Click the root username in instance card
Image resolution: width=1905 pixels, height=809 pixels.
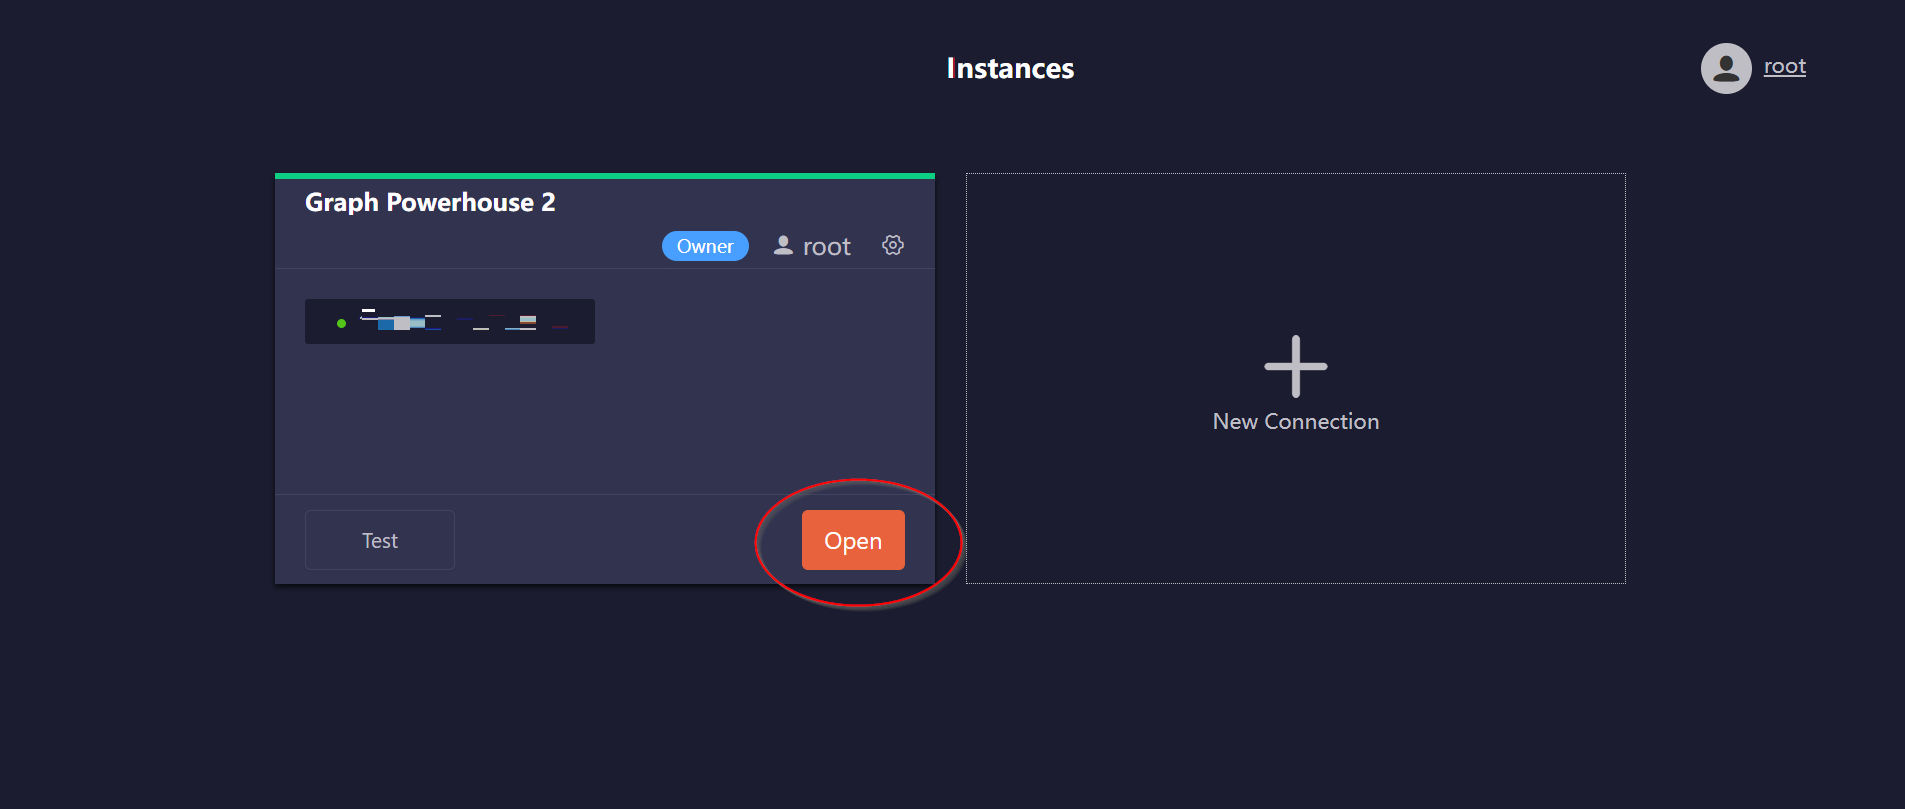point(826,247)
